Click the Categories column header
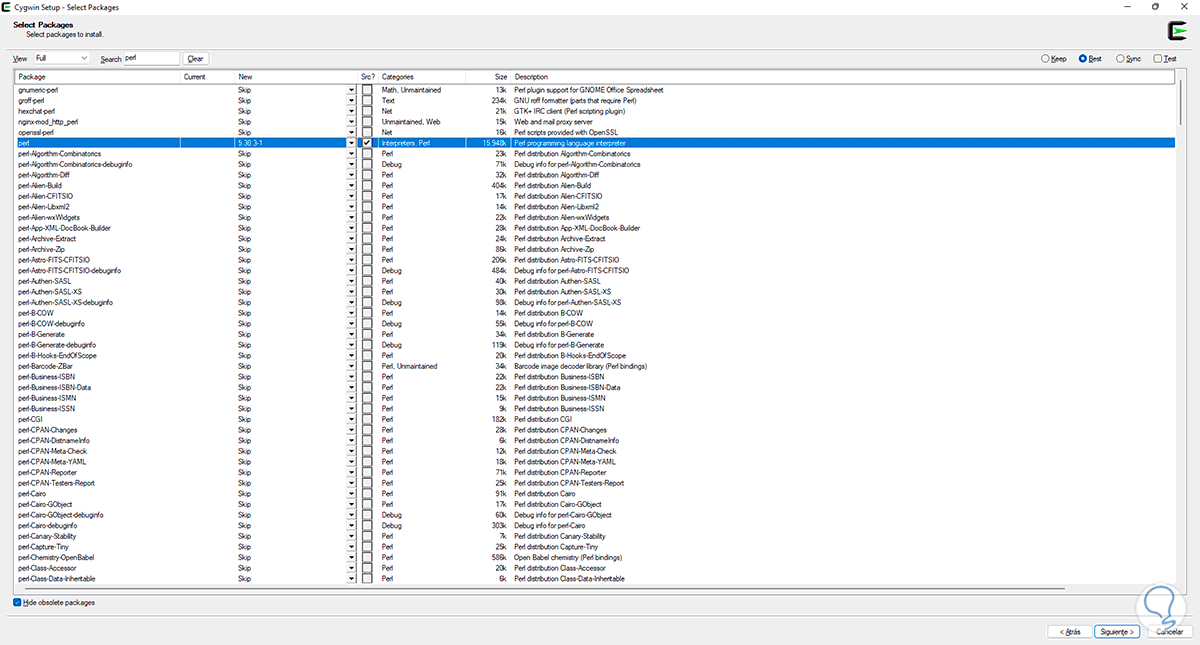Screen dimensions: 1200x645 (422, 77)
